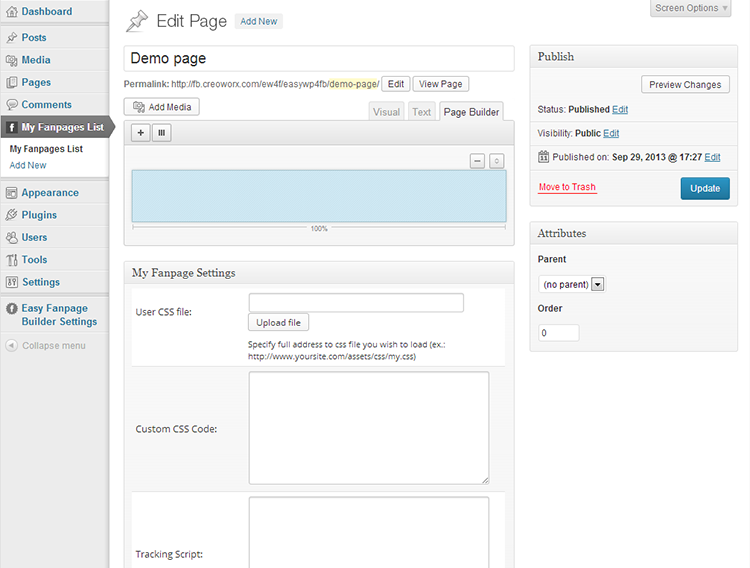Image resolution: width=750 pixels, height=568 pixels.
Task: Click the Order number field
Action: [x=558, y=333]
